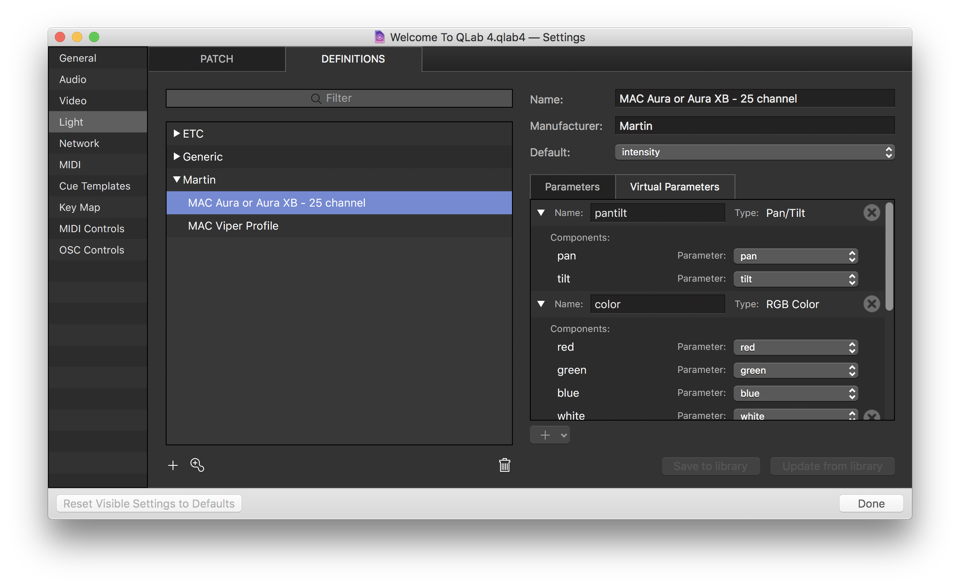Screen dimensions: 960x588
Task: Switch to the PATCH tab
Action: (216, 59)
